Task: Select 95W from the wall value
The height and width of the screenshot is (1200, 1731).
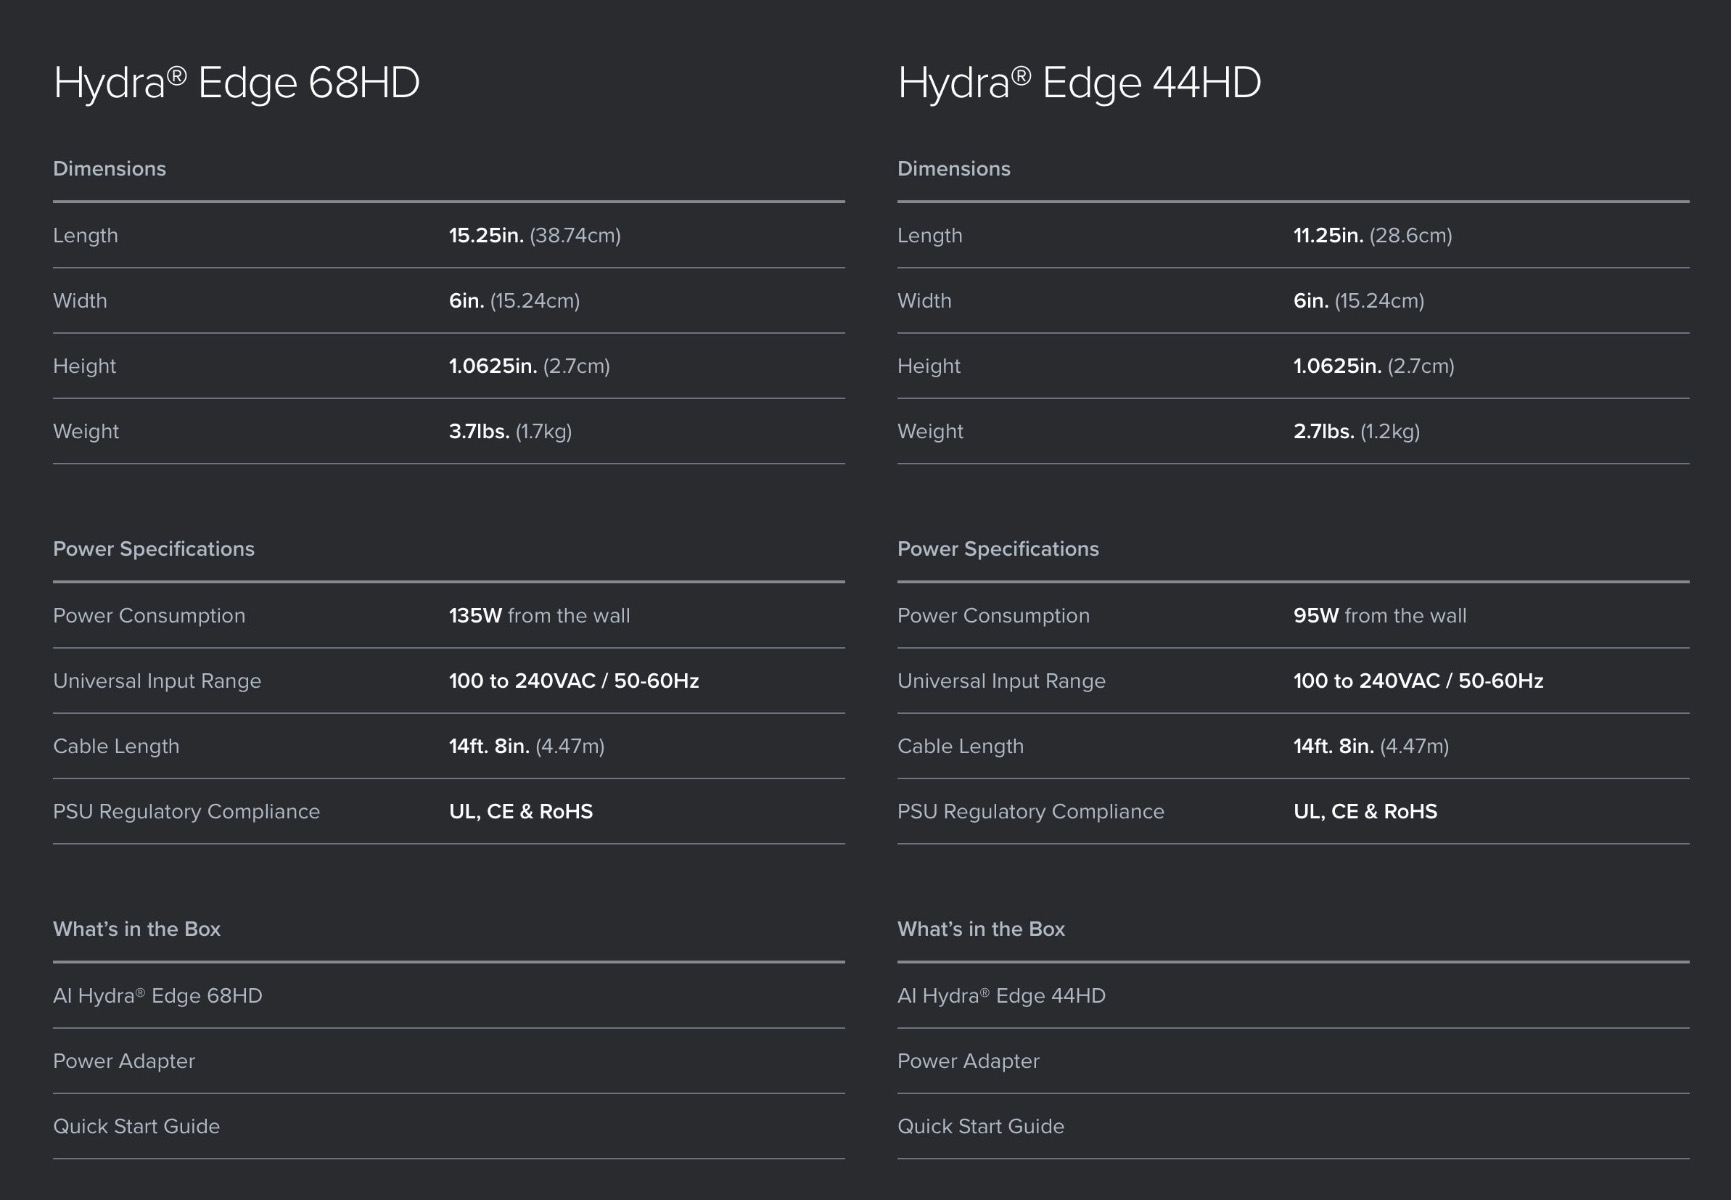Action: pos(1380,616)
